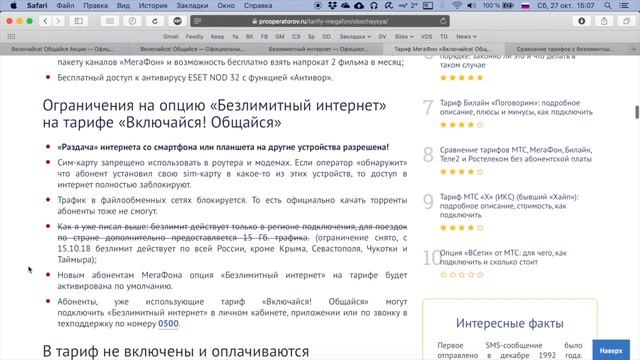Open the TD bookmark
Image resolution: width=640 pixels, height=360 pixels.
click(x=444, y=36)
